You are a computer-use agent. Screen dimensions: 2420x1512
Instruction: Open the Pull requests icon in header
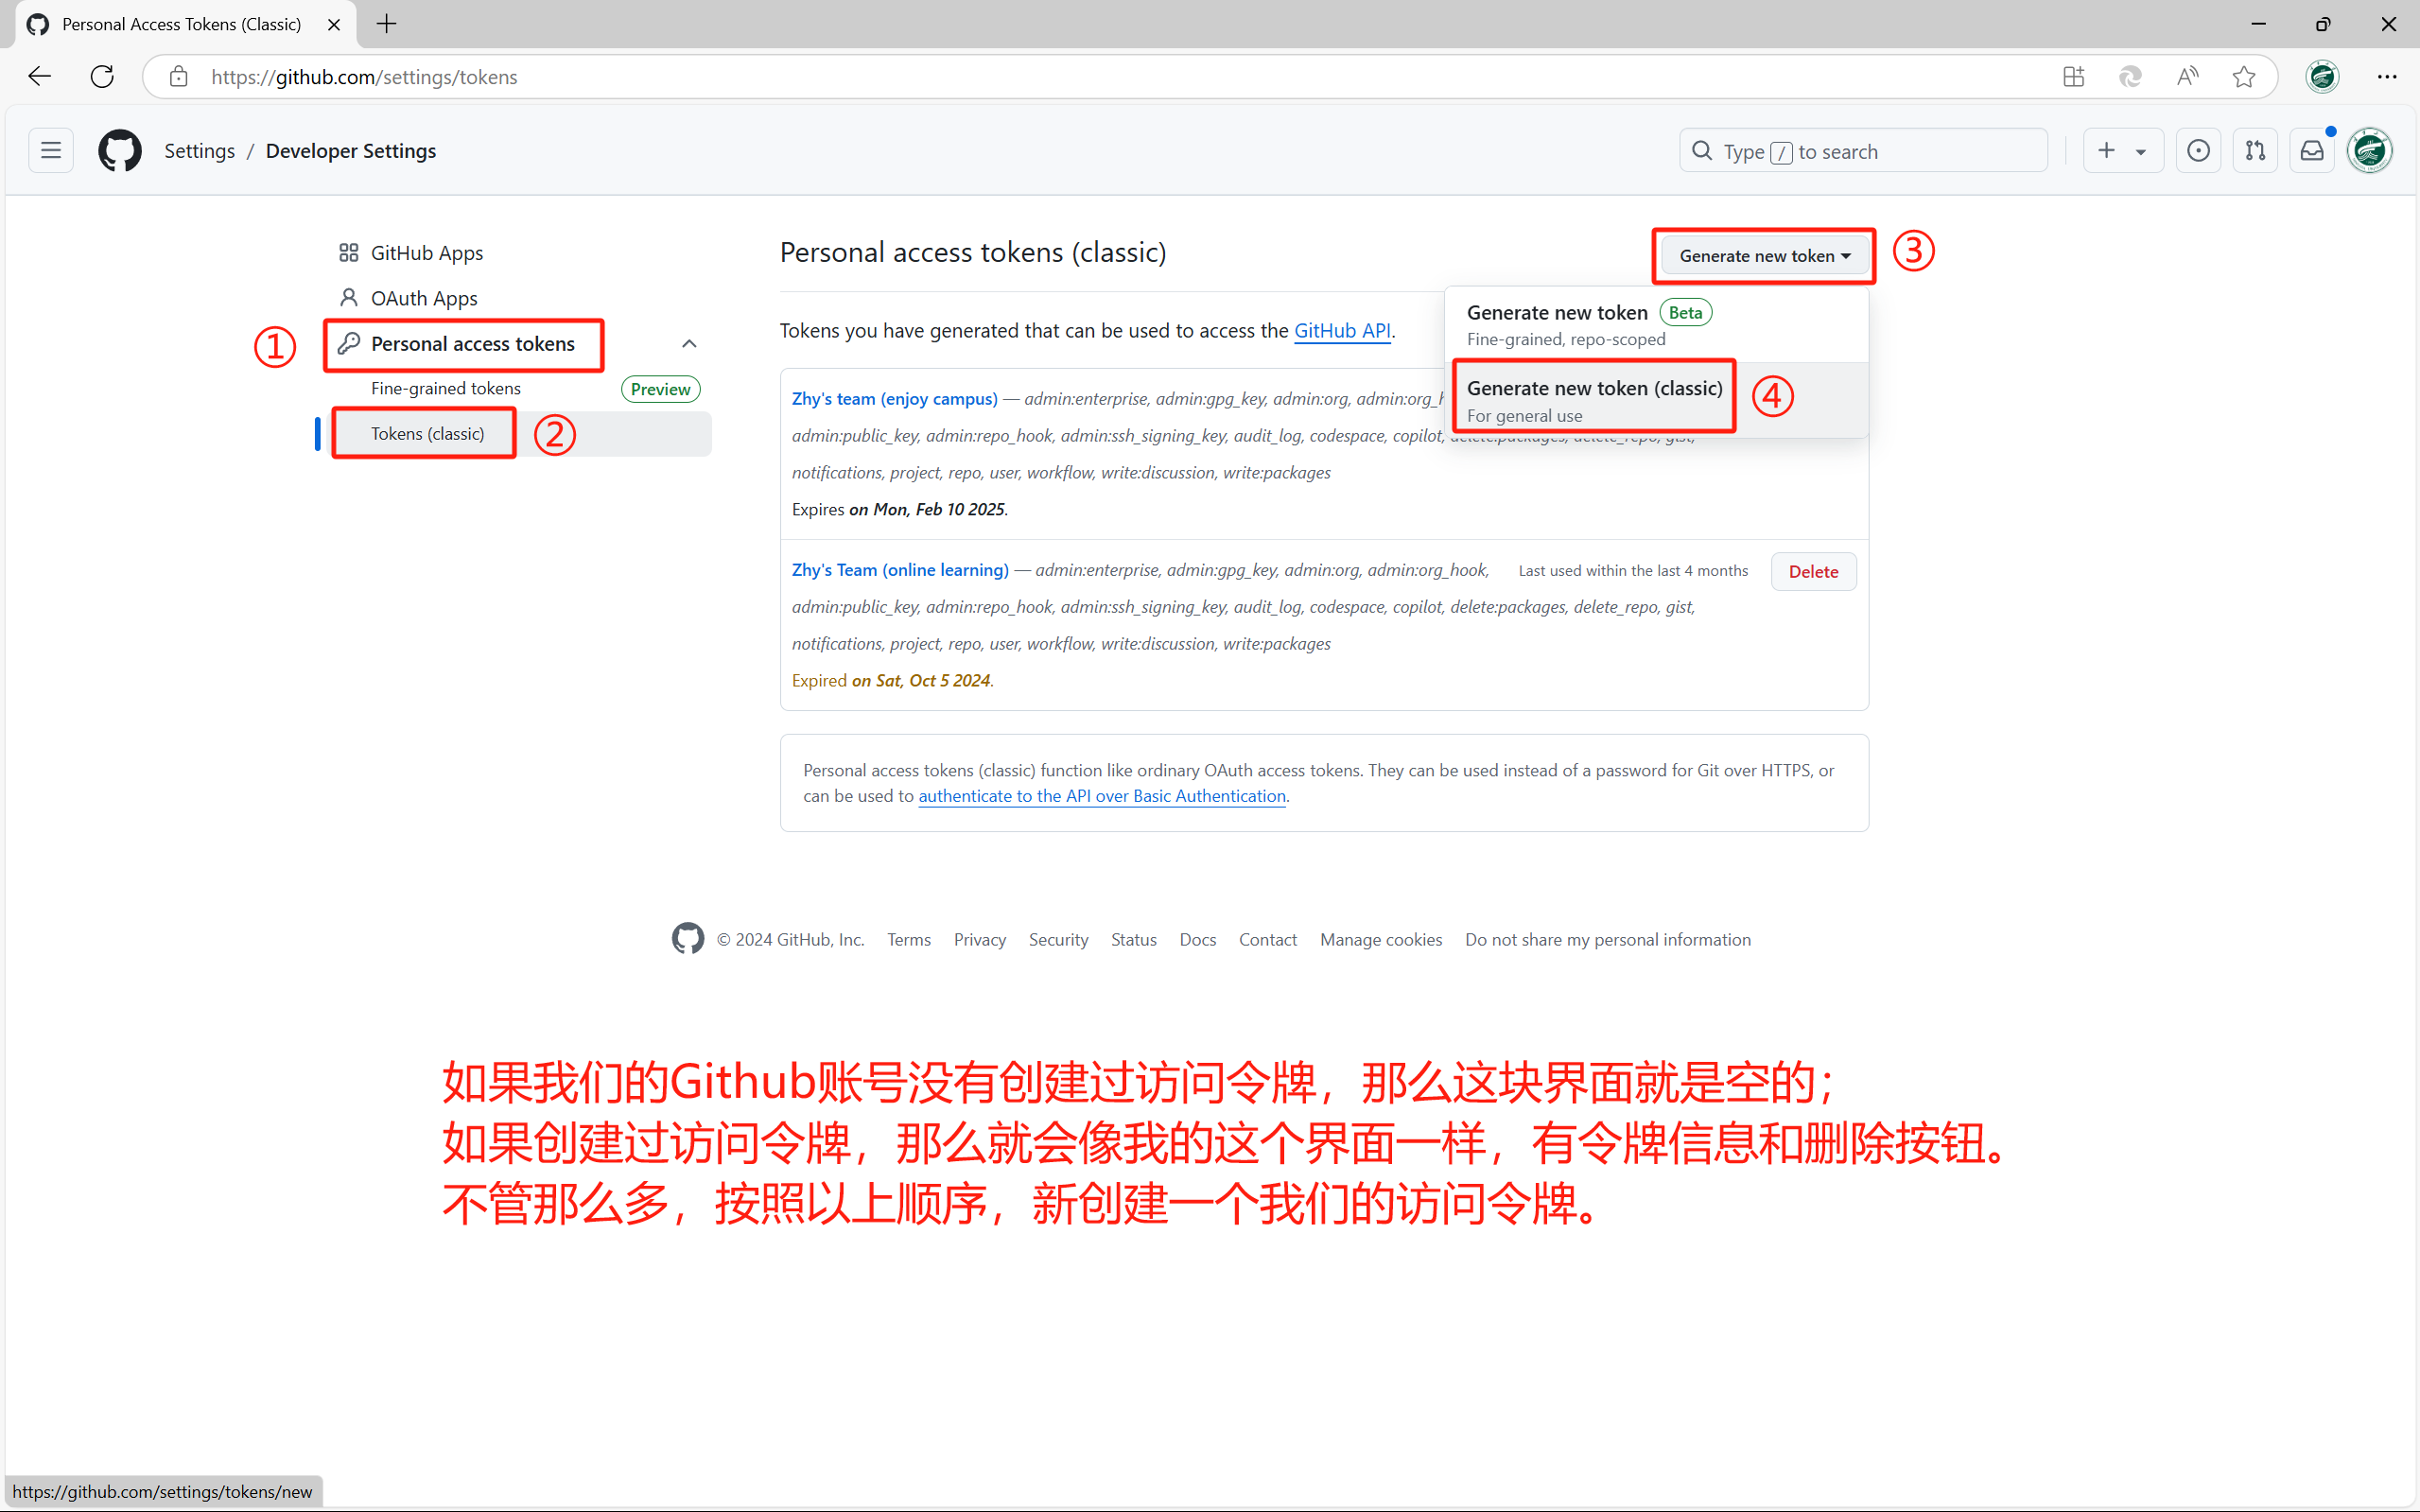click(x=2255, y=151)
